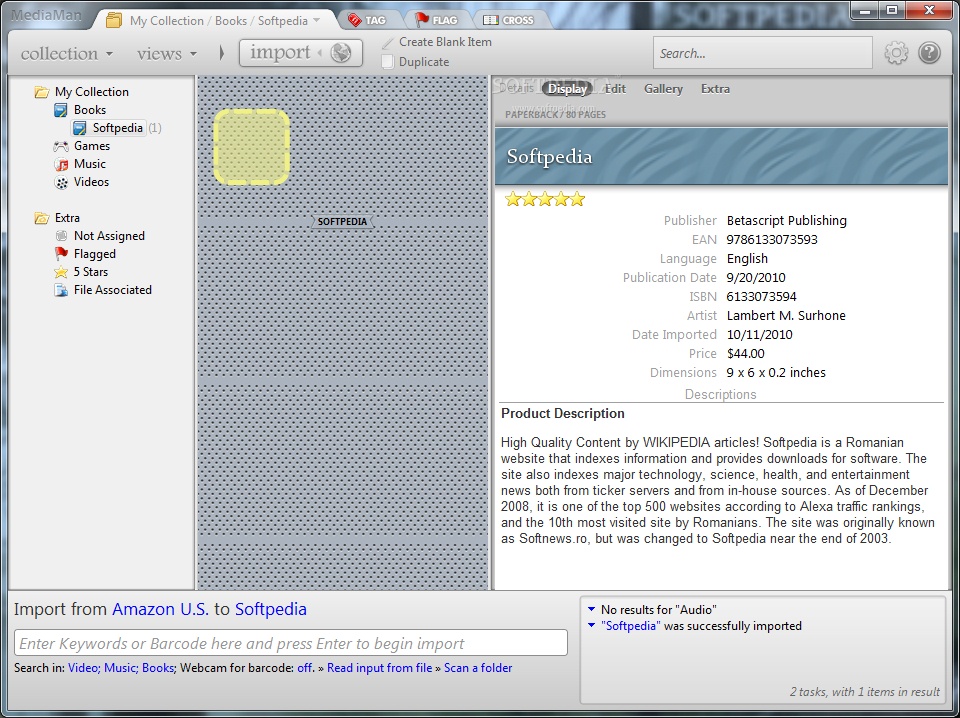This screenshot has width=960, height=718.
Task: Click the book icon next to Books
Action: 61,110
